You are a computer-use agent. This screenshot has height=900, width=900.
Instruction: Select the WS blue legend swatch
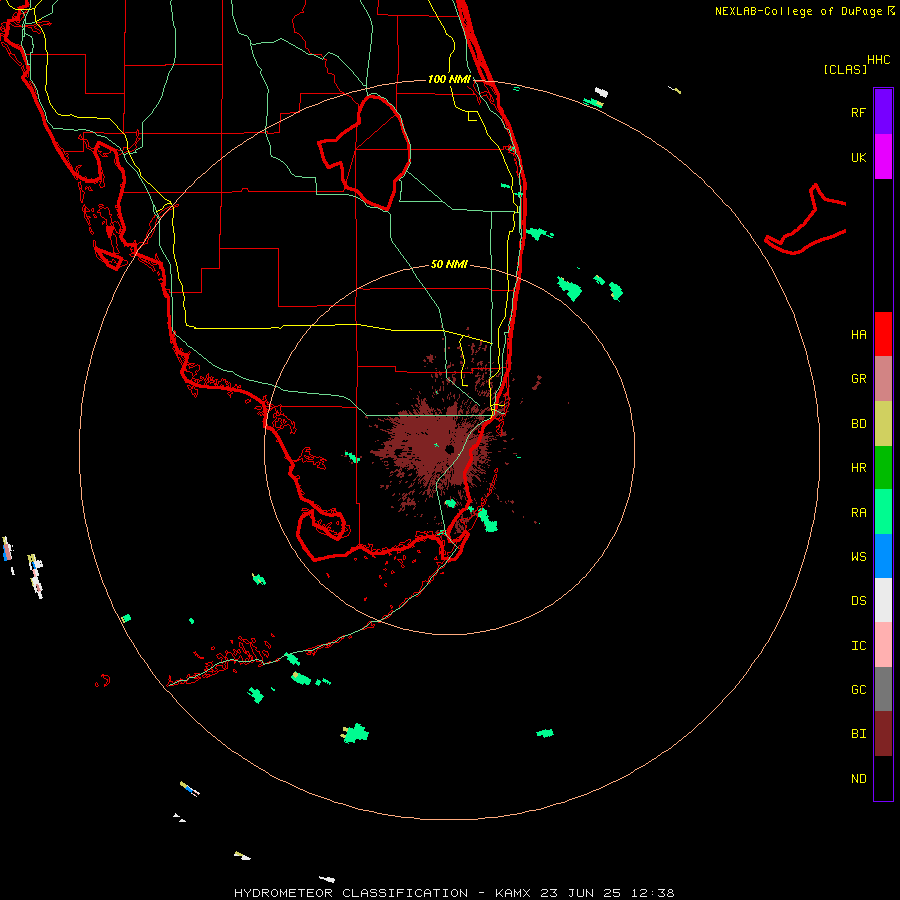pos(883,556)
